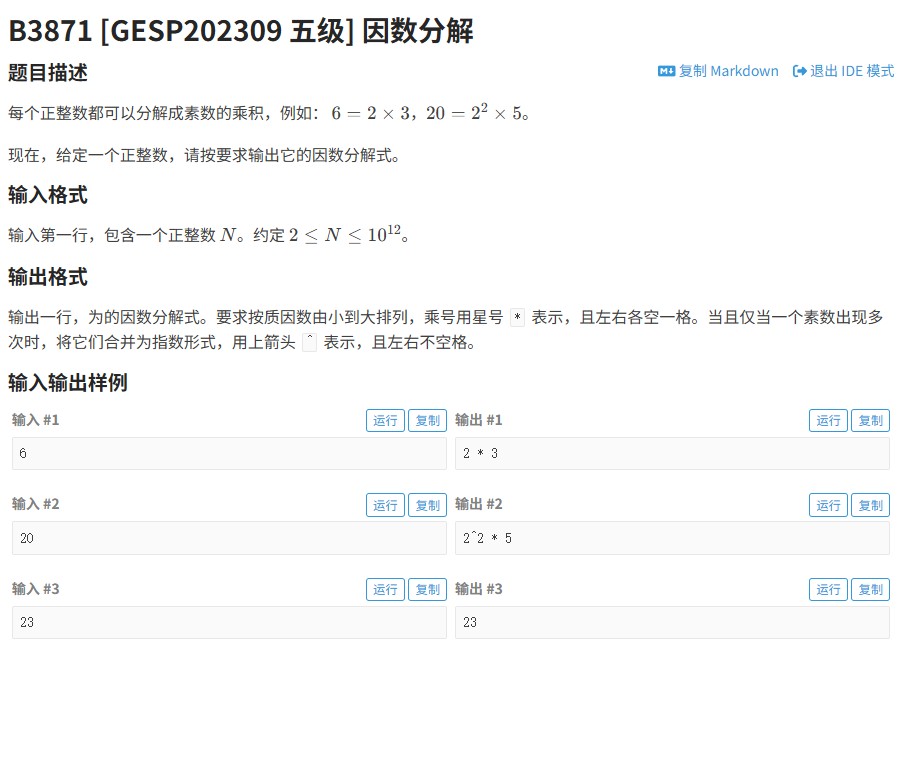
Task: Click 运行 button for 输出 #1
Action: pos(828,421)
